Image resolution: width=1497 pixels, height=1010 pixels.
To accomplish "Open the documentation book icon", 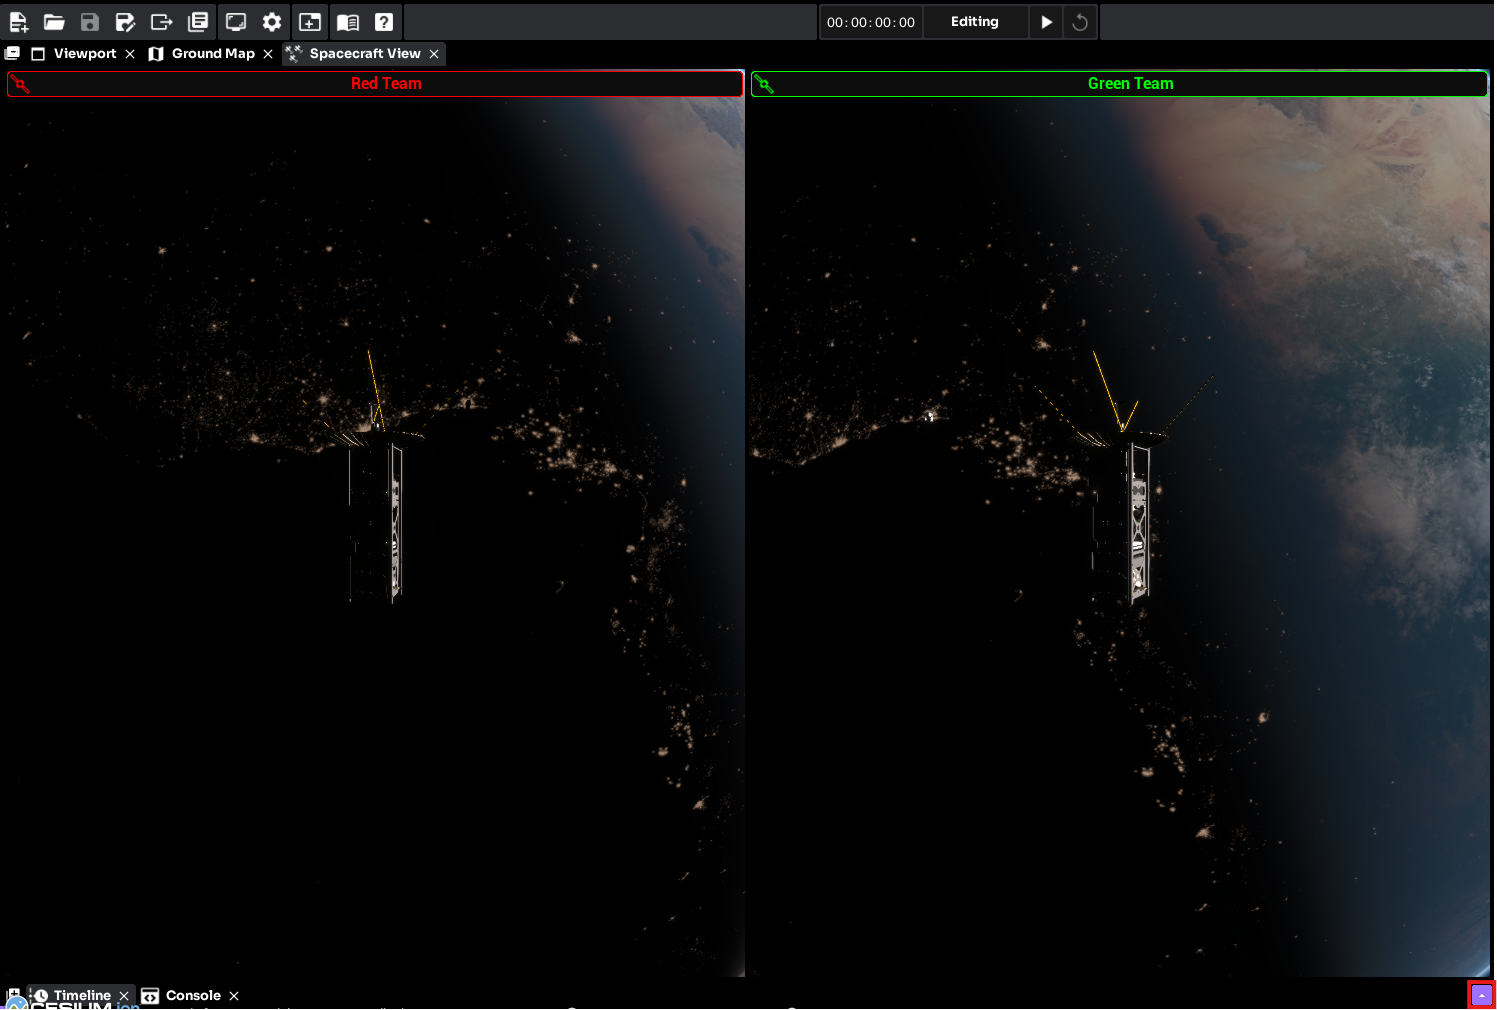I will [347, 22].
